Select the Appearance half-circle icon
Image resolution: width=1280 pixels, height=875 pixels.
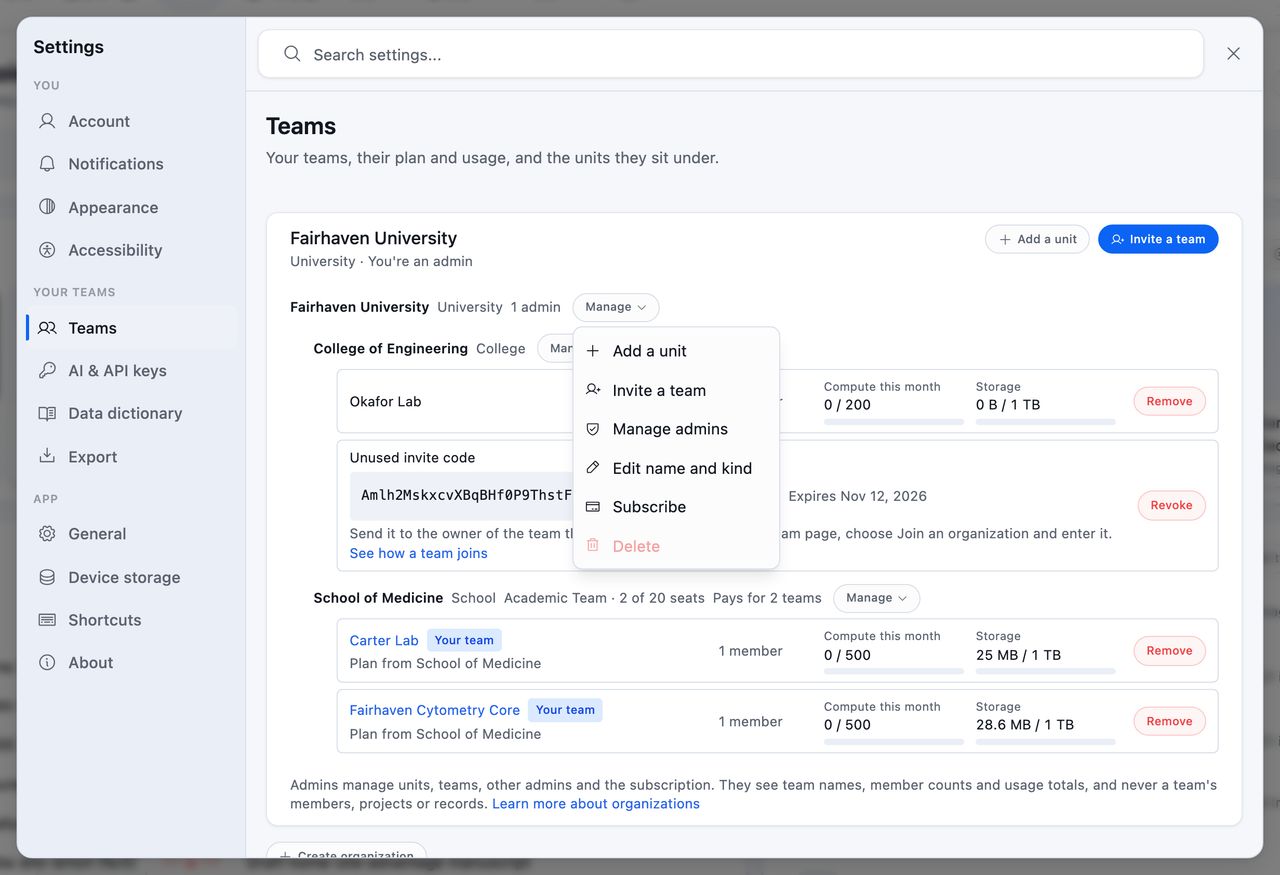tap(47, 207)
